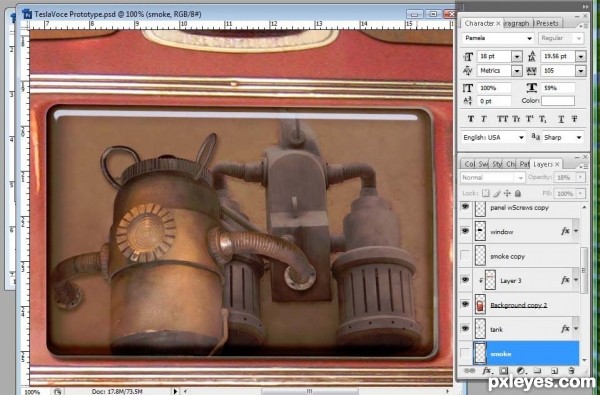The width and height of the screenshot is (600, 395).
Task: Show the smoke layer
Action: [x=465, y=353]
